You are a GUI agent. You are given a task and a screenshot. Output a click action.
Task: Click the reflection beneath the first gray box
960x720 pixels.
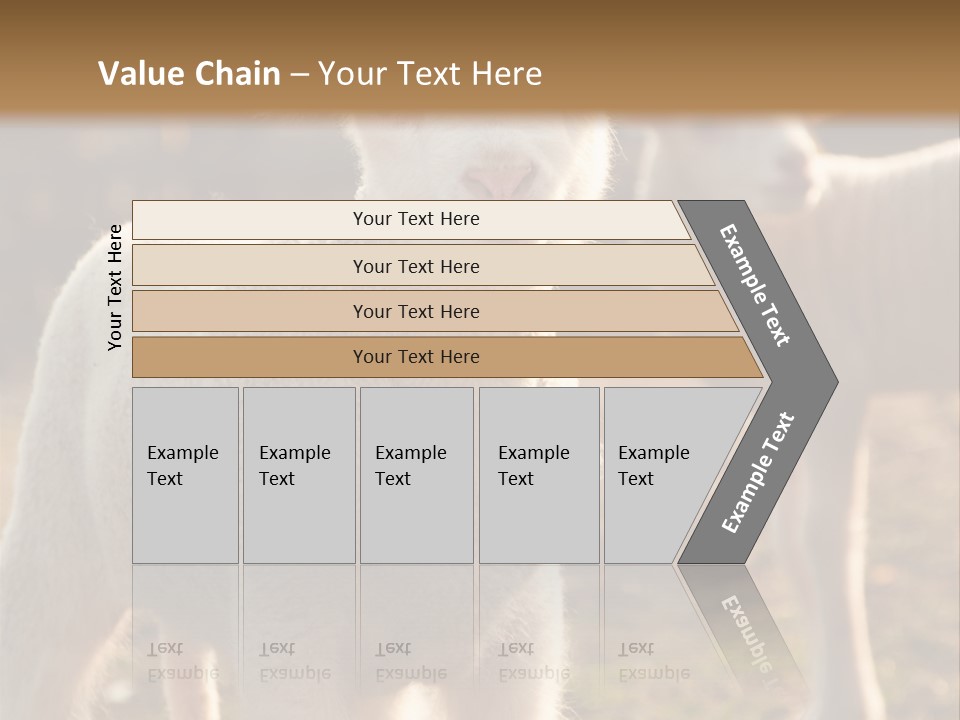pyautogui.click(x=185, y=630)
